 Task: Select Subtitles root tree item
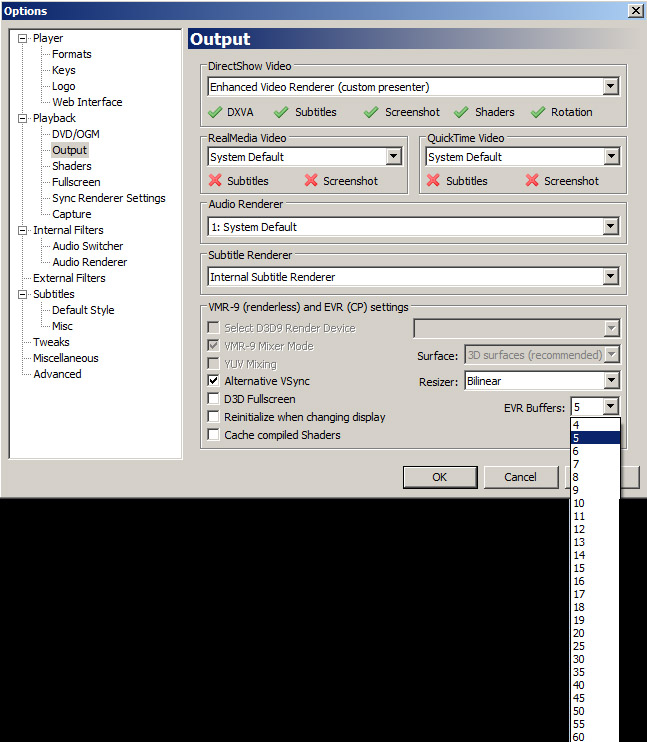click(x=53, y=294)
